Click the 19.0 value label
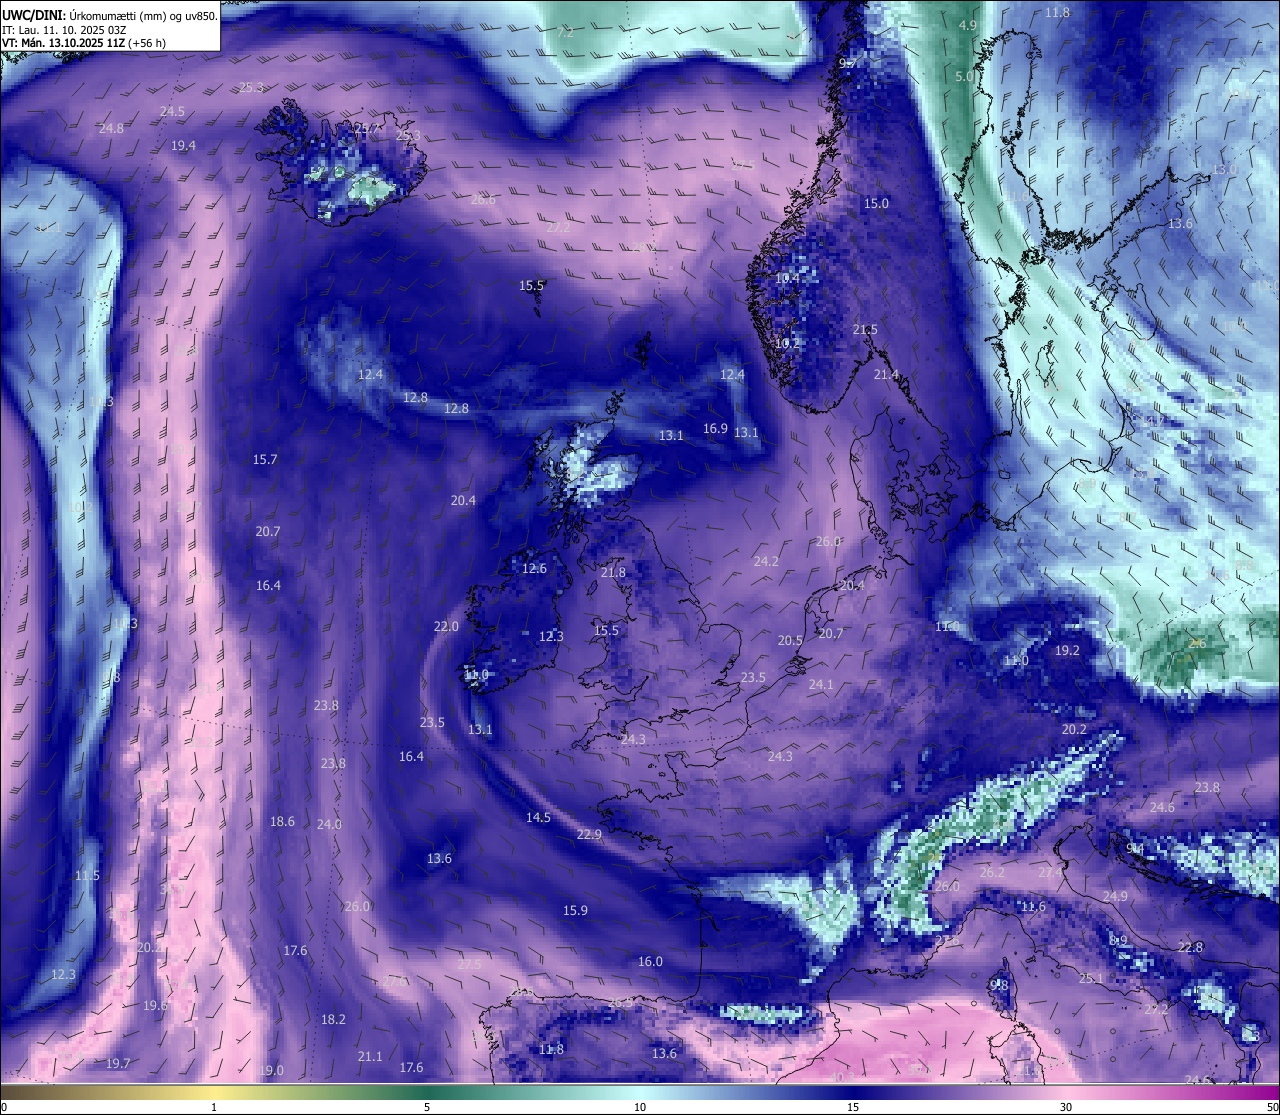This screenshot has height=1115, width=1280. [271, 1070]
